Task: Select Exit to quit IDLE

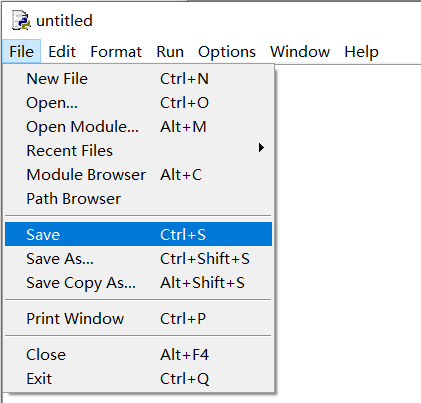Action: 138,379
